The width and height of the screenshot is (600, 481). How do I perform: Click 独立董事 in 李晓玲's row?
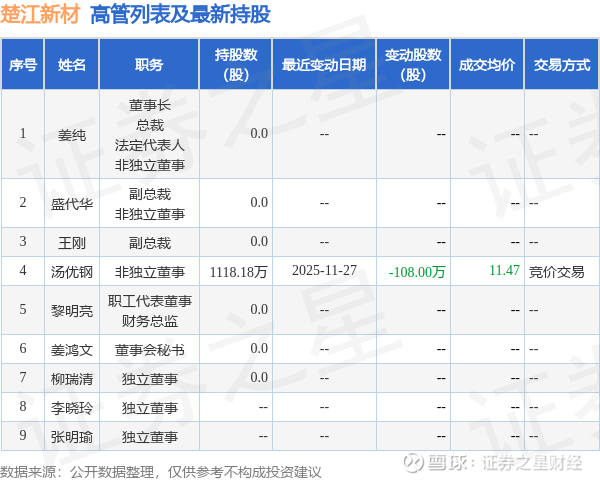[150, 408]
